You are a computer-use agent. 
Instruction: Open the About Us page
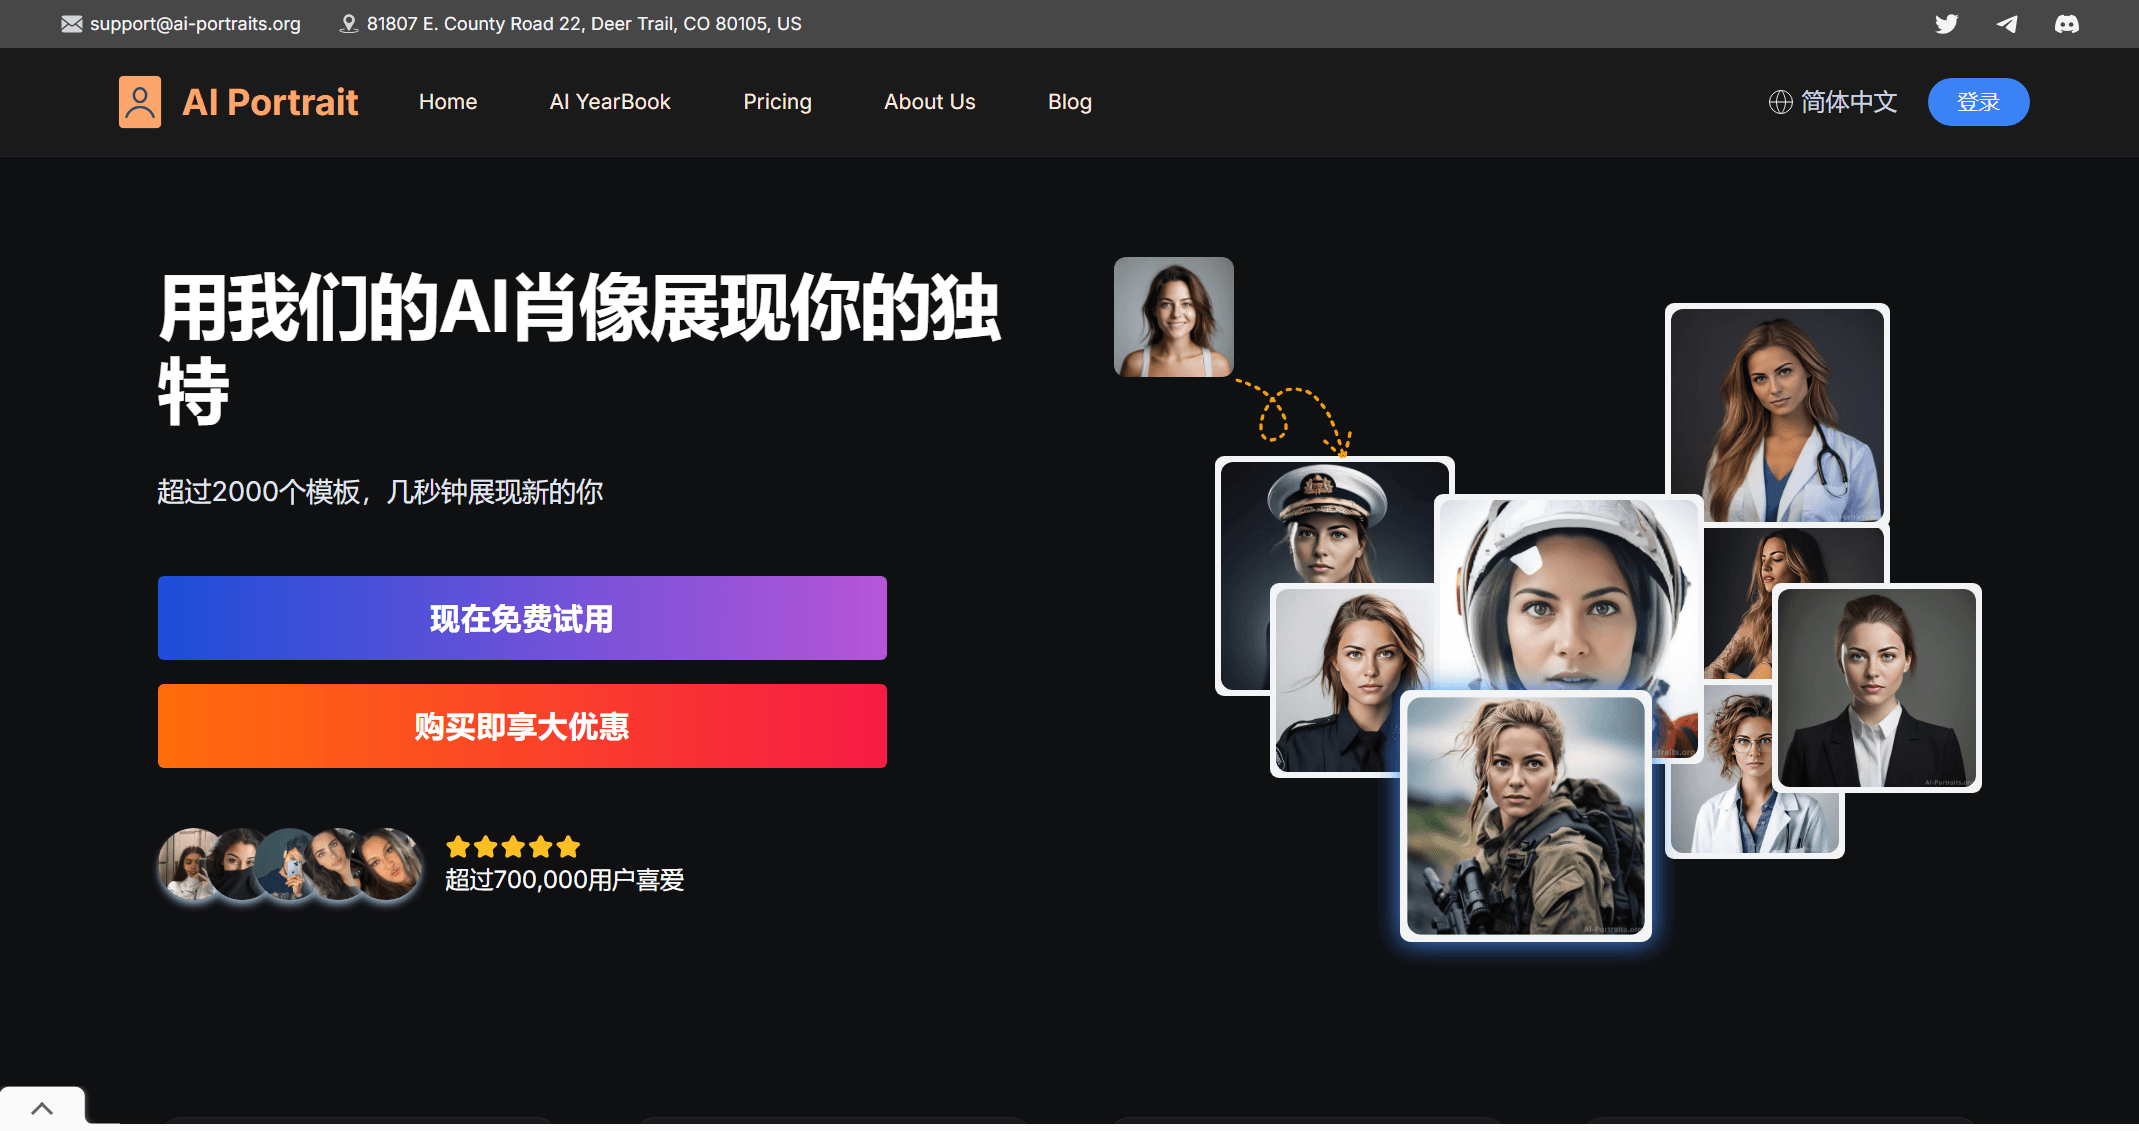point(929,102)
